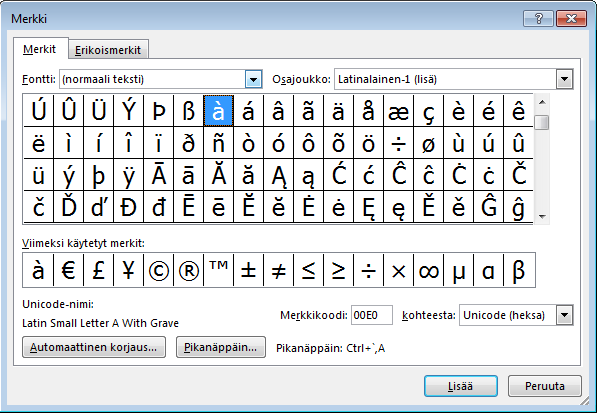Choose the Đ character in last row
The image size is (597, 413).
point(128,207)
